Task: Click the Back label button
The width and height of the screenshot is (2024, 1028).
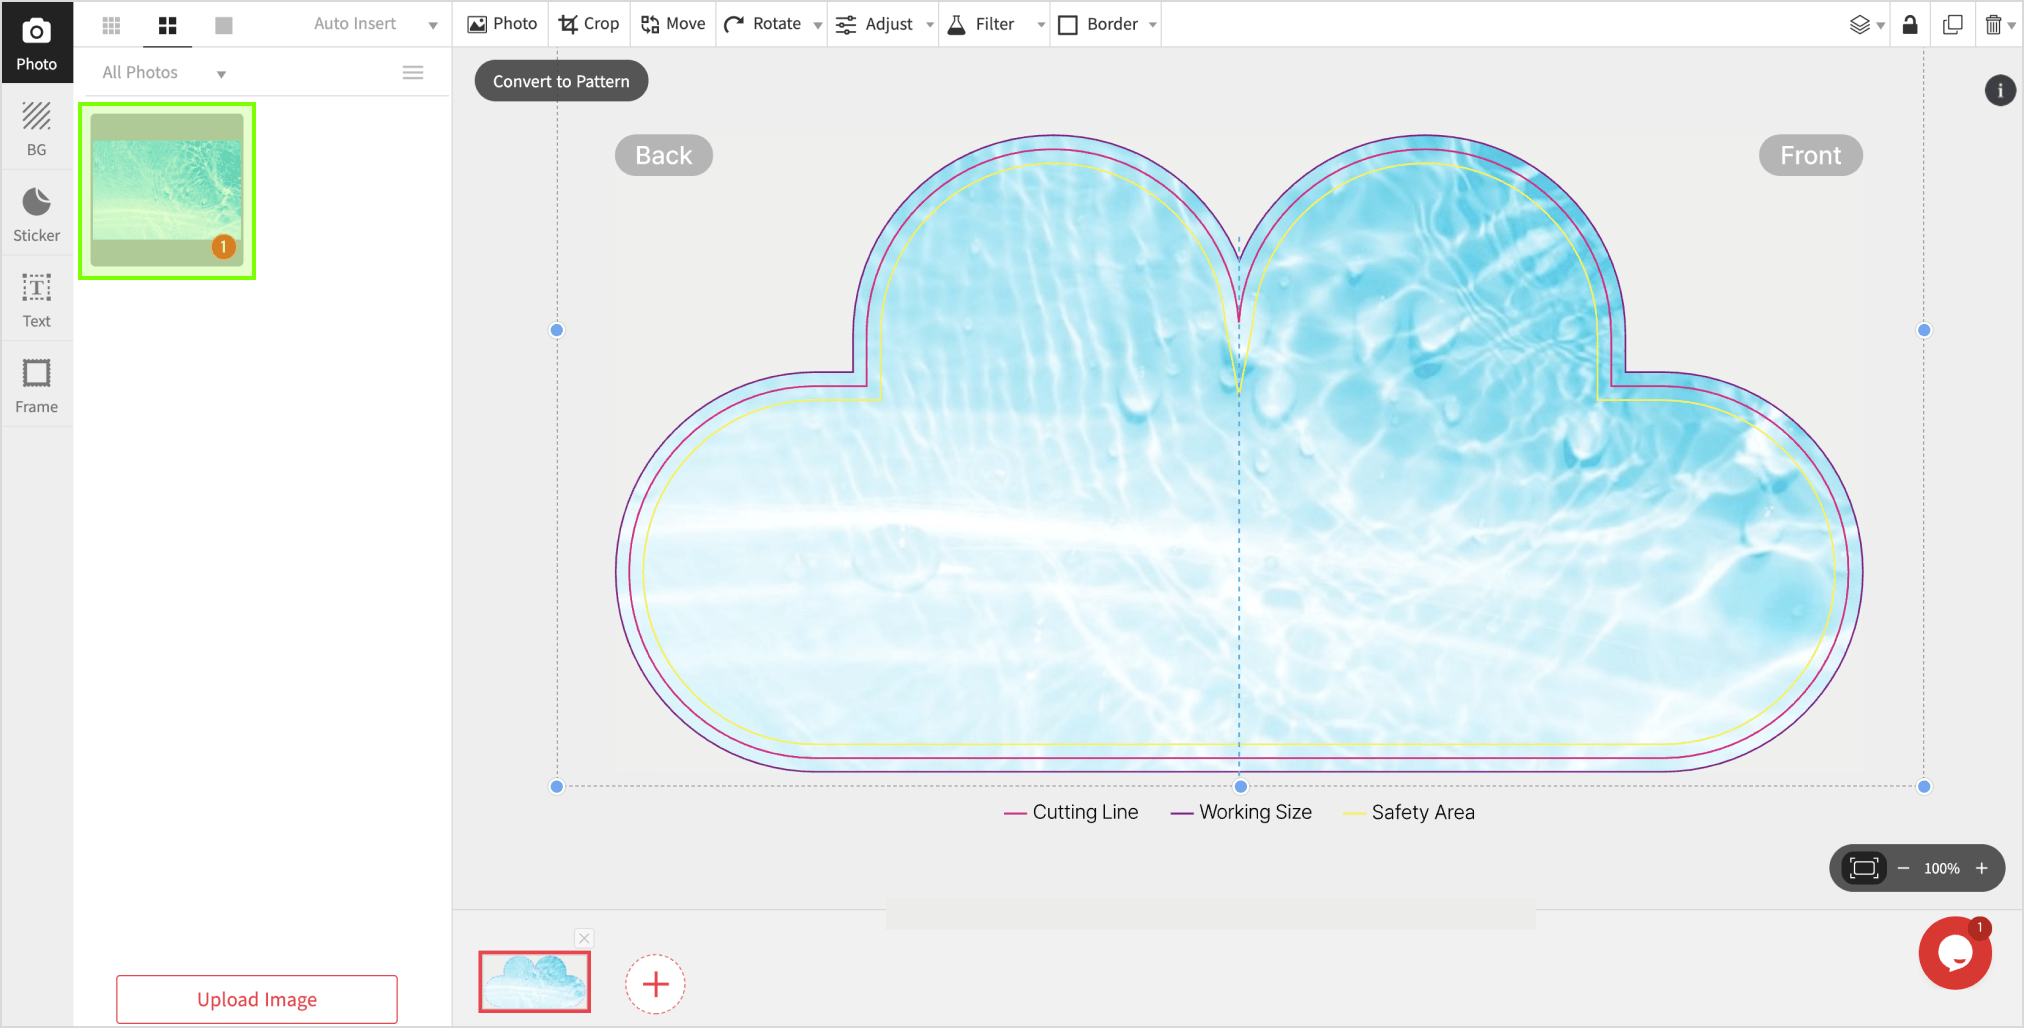Action: (664, 155)
